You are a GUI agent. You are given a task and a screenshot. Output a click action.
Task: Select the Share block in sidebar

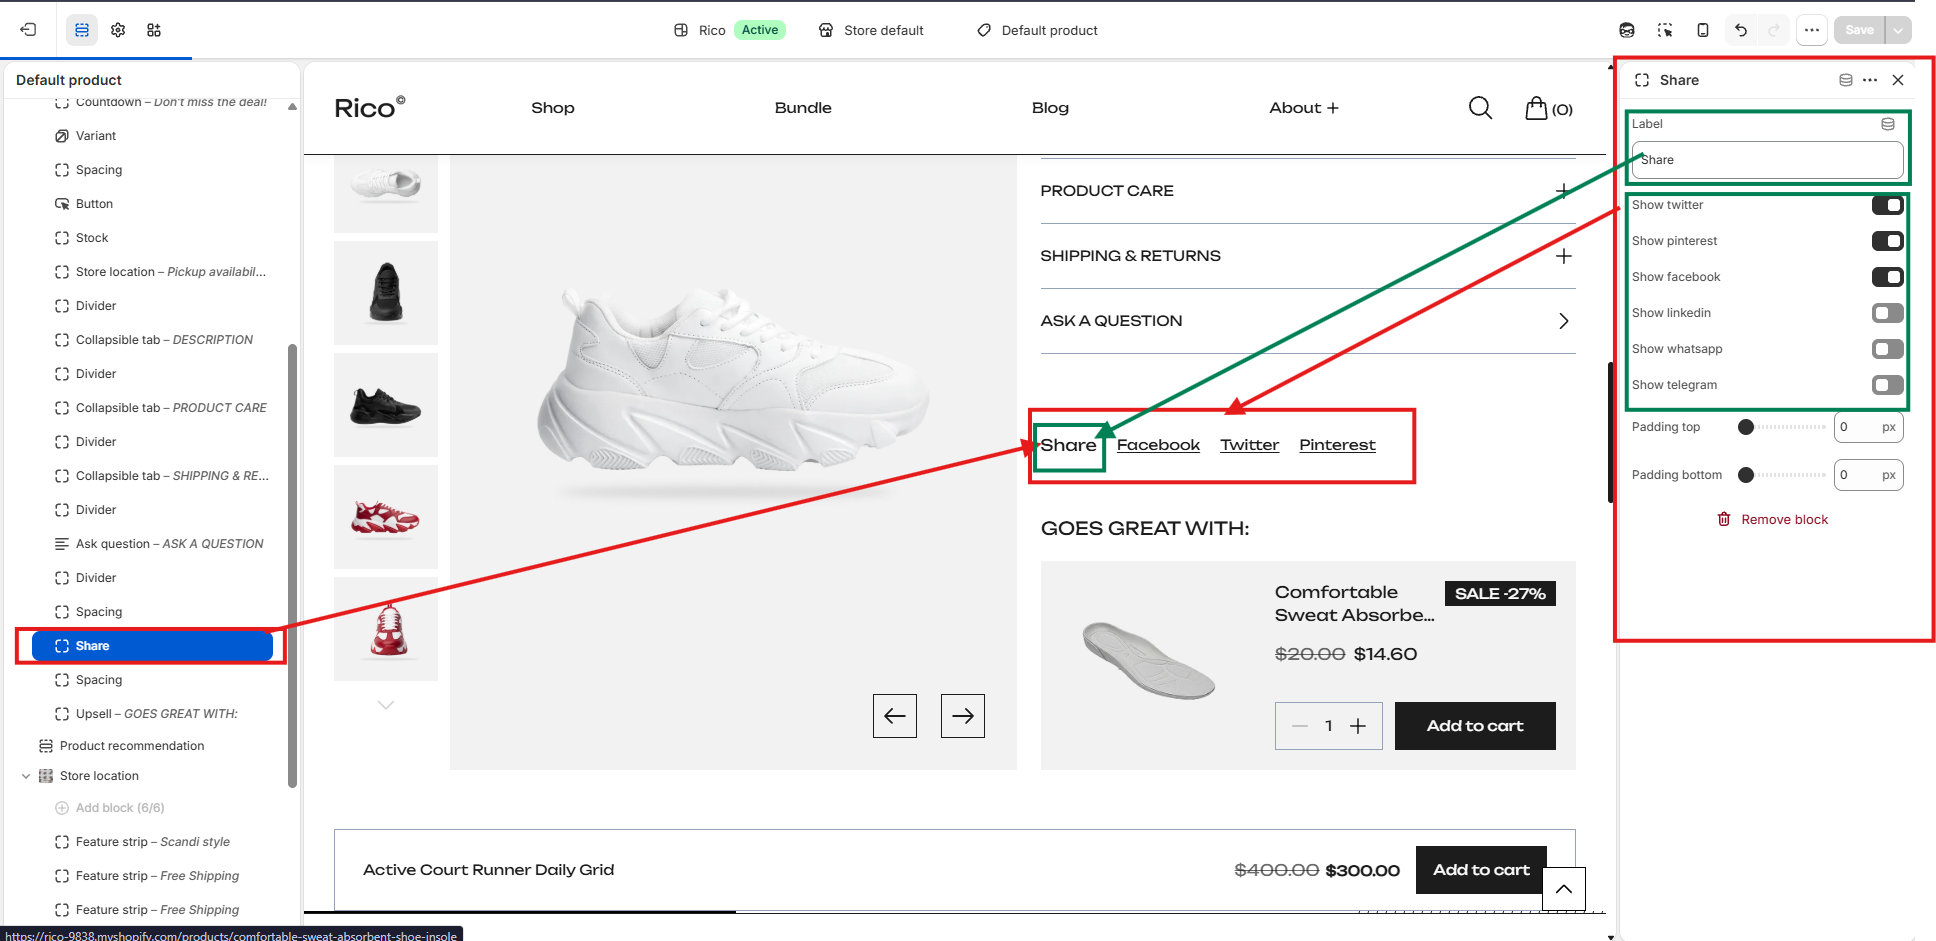pos(152,646)
